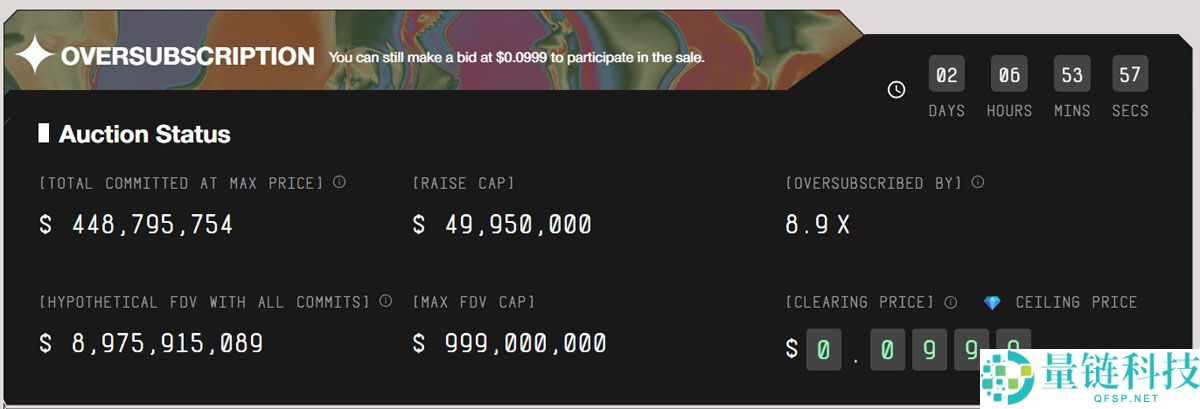Open info icon next to Clearing Price
The image size is (1200, 409).
tap(950, 302)
